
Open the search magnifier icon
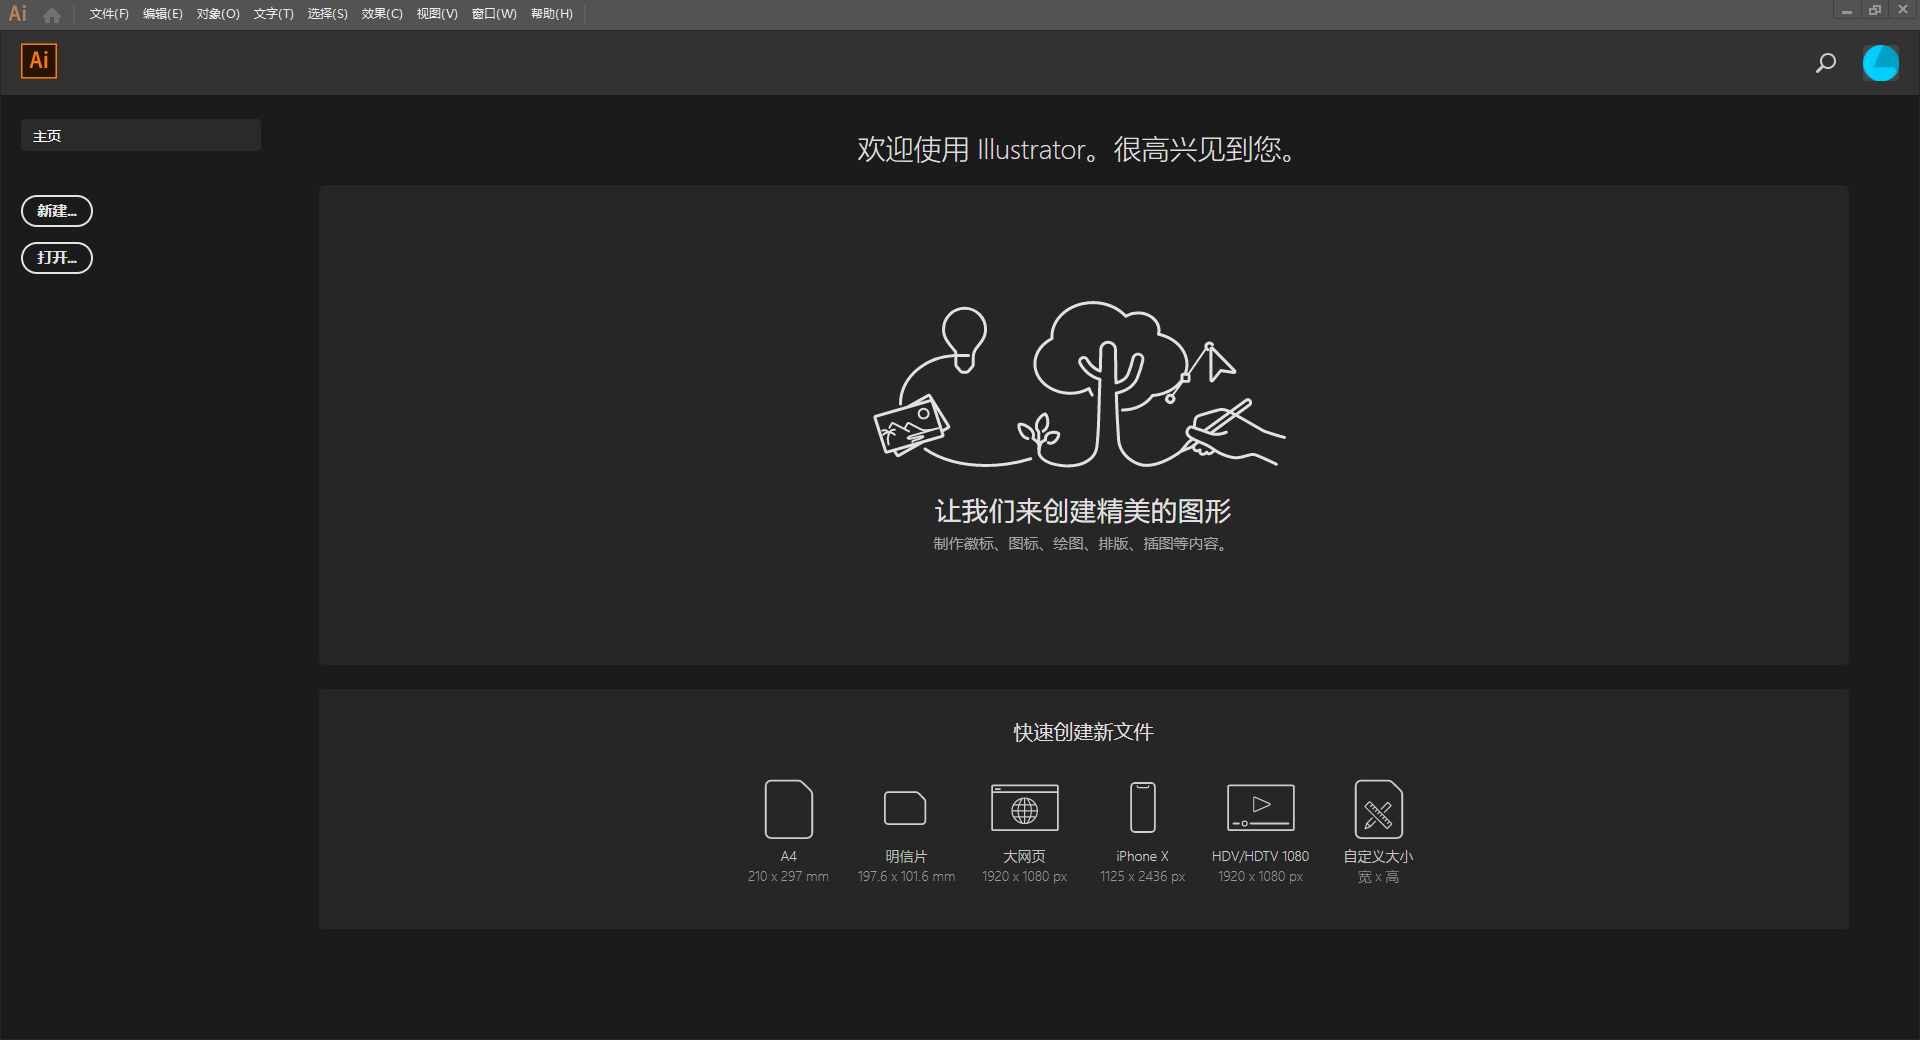tap(1826, 63)
